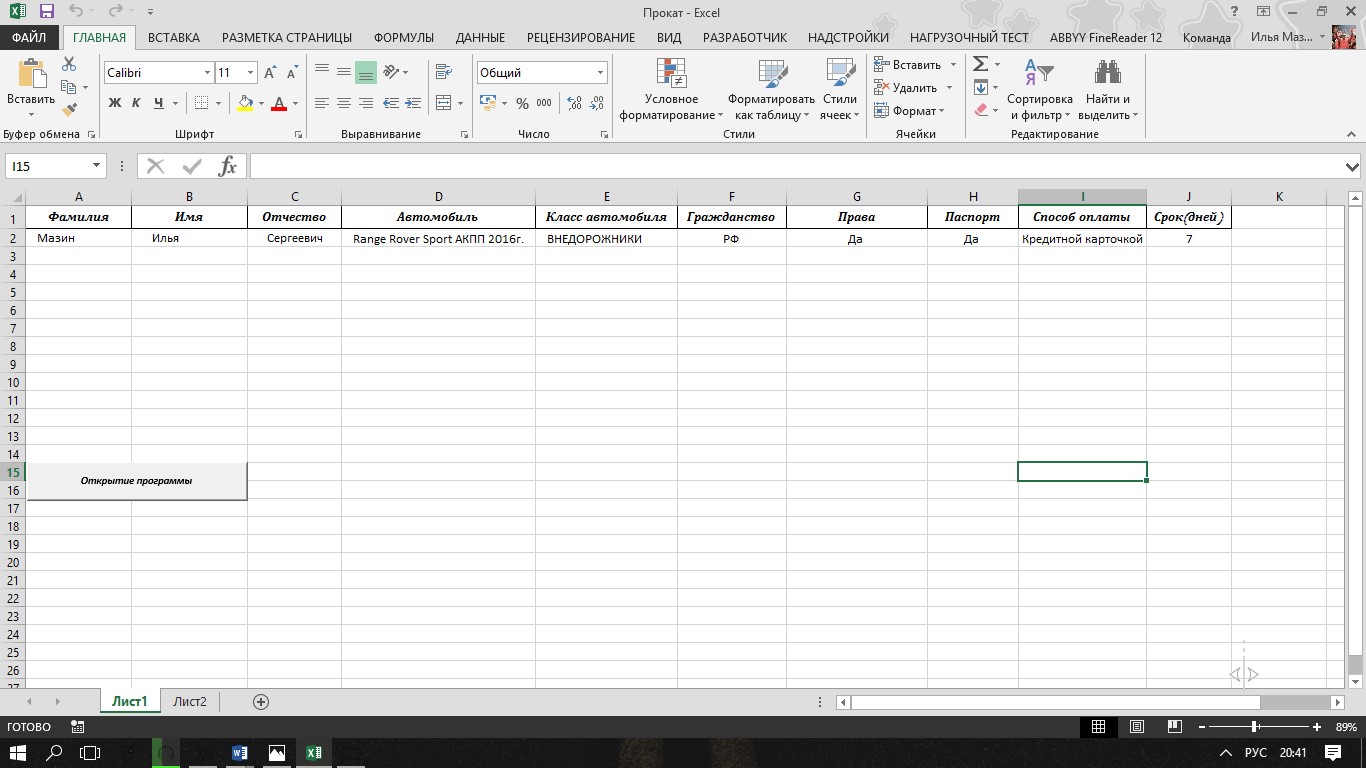Viewport: 1366px width, 768px height.
Task: Increase the decimal places
Action: (x=574, y=103)
